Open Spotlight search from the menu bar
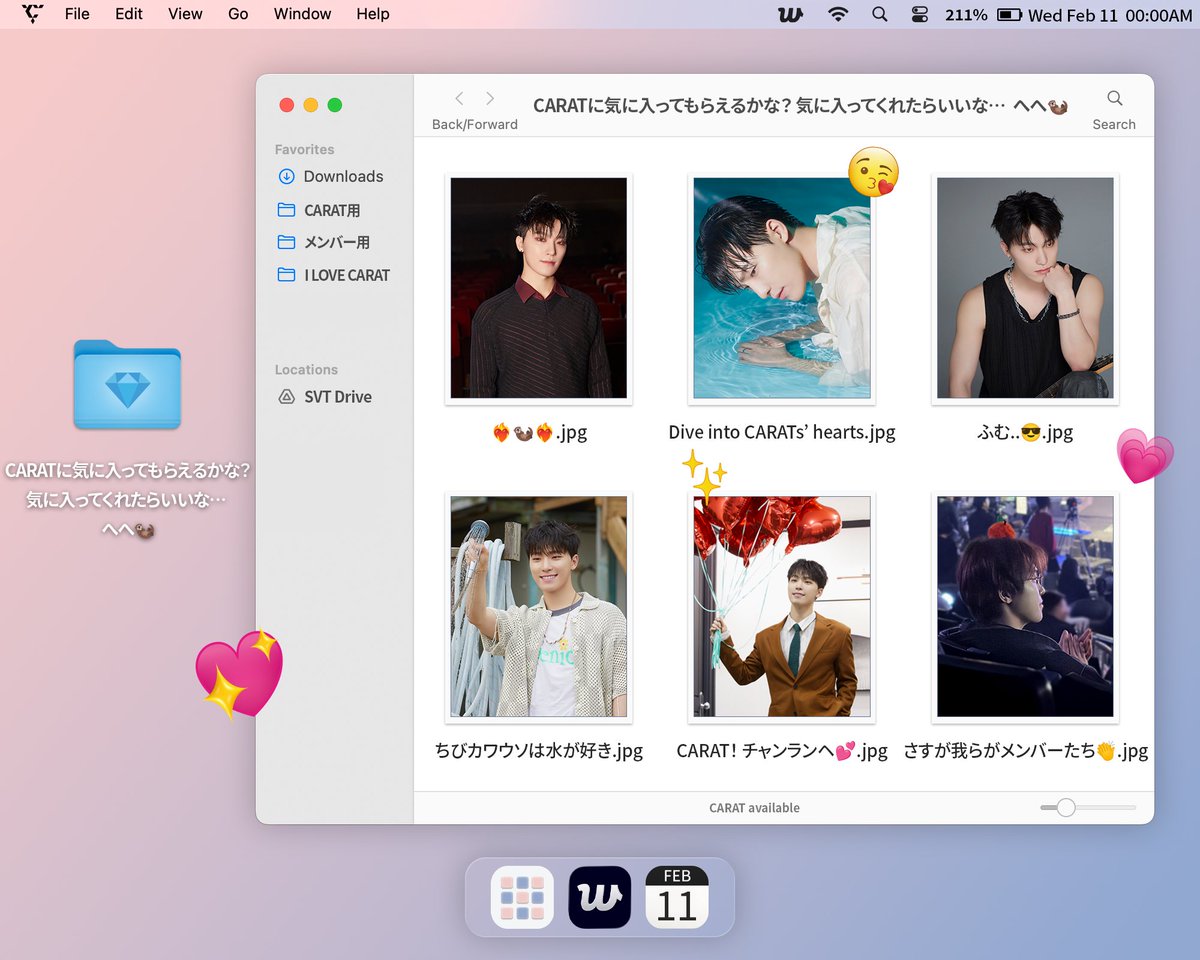Image resolution: width=1200 pixels, height=960 pixels. click(879, 14)
